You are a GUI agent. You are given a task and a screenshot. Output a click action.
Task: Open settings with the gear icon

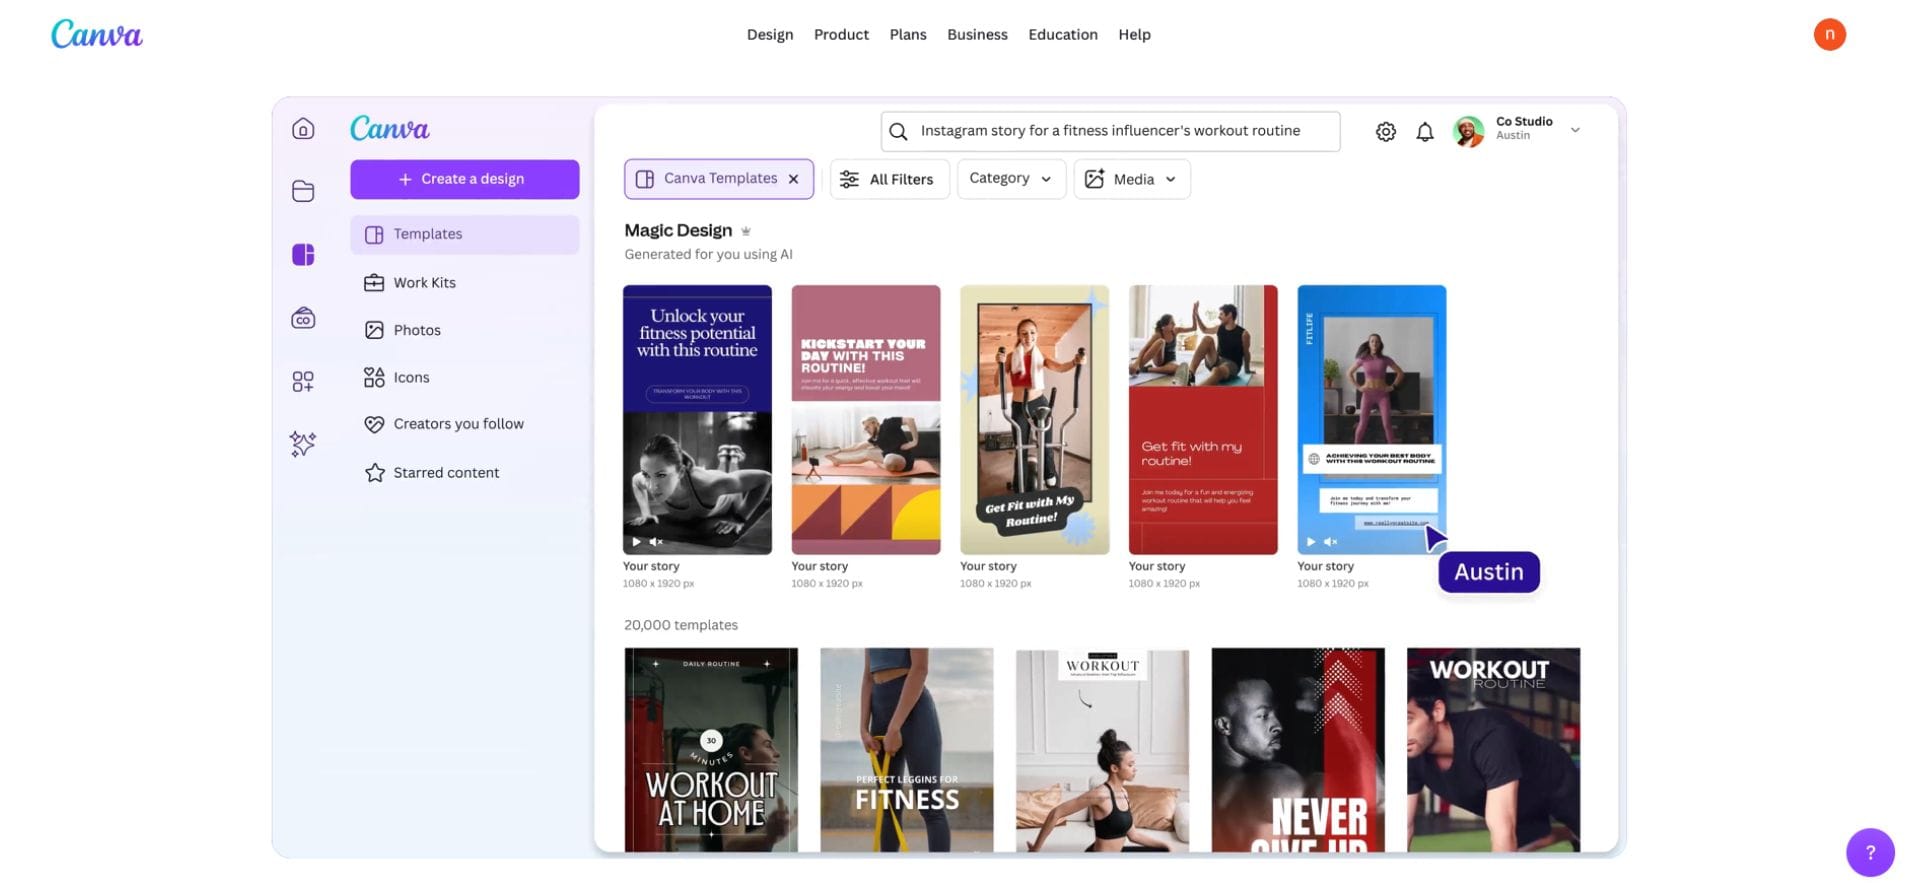pos(1385,131)
